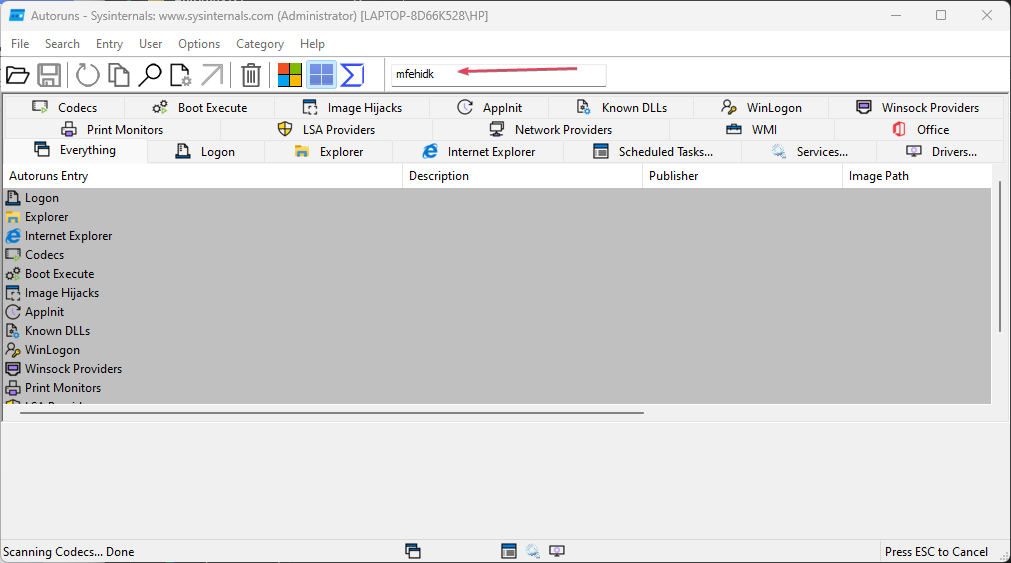The width and height of the screenshot is (1011, 563).
Task: Click the Copy toolbar icon
Action: [x=119, y=75]
